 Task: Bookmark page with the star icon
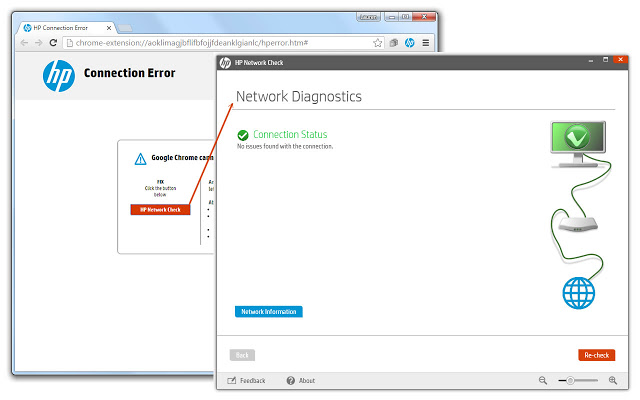point(378,43)
